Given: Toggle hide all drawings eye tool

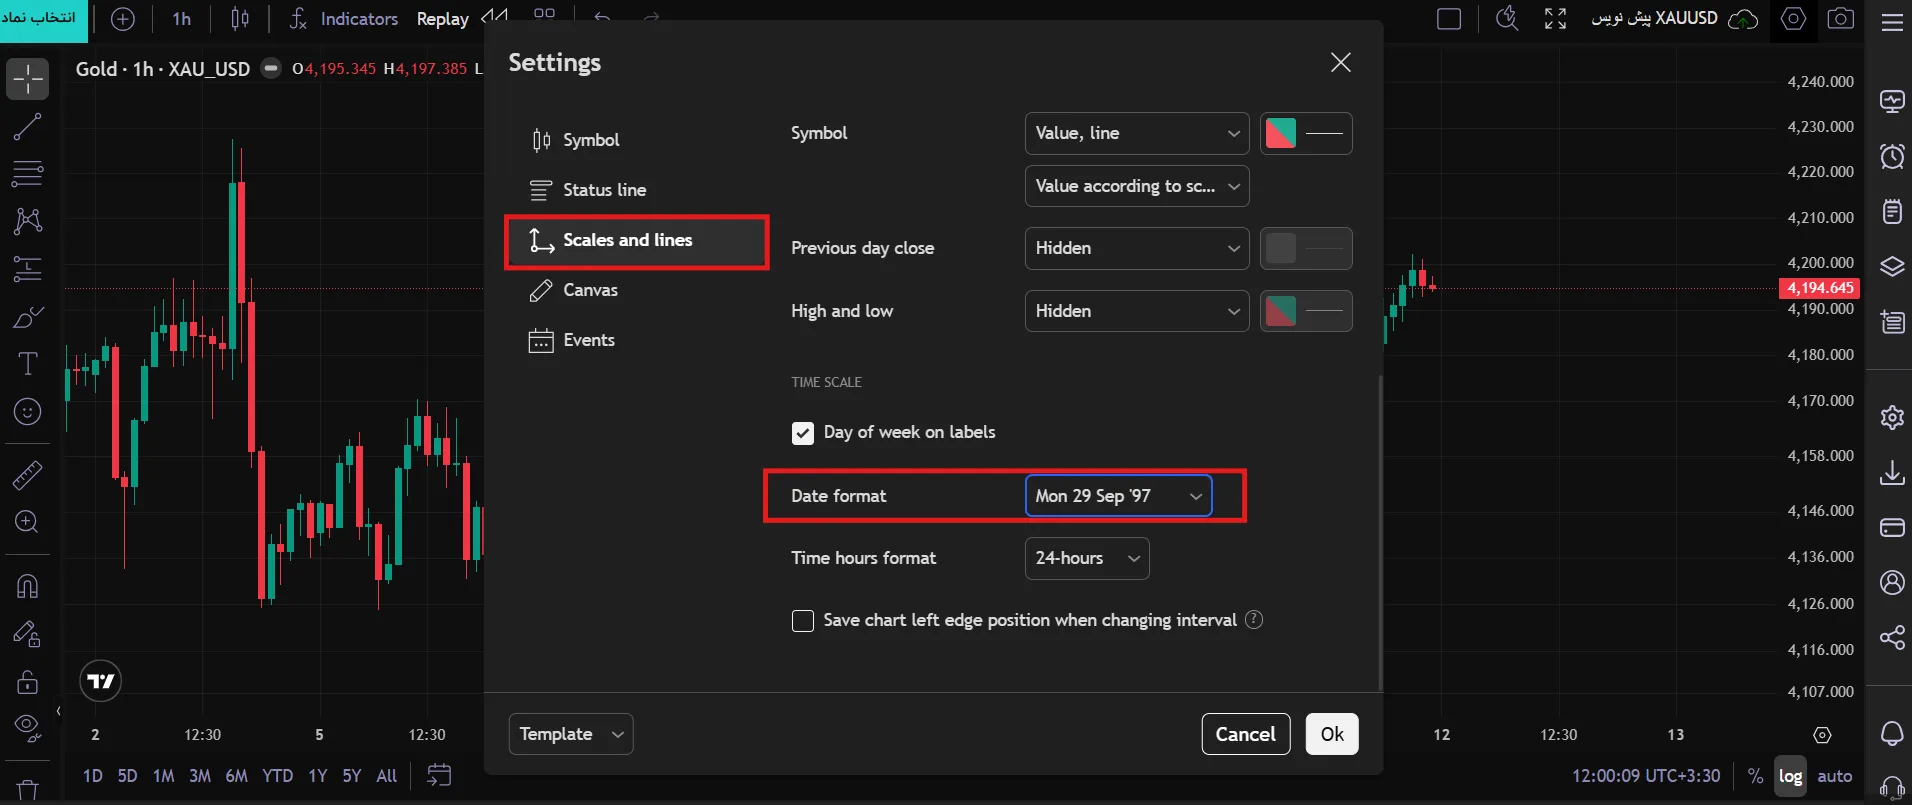Looking at the screenshot, I should click(27, 728).
